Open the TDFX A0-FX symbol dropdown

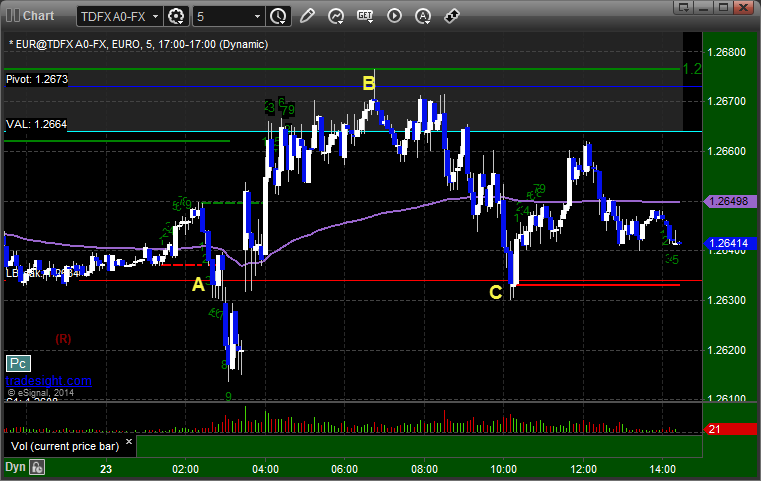pos(155,17)
